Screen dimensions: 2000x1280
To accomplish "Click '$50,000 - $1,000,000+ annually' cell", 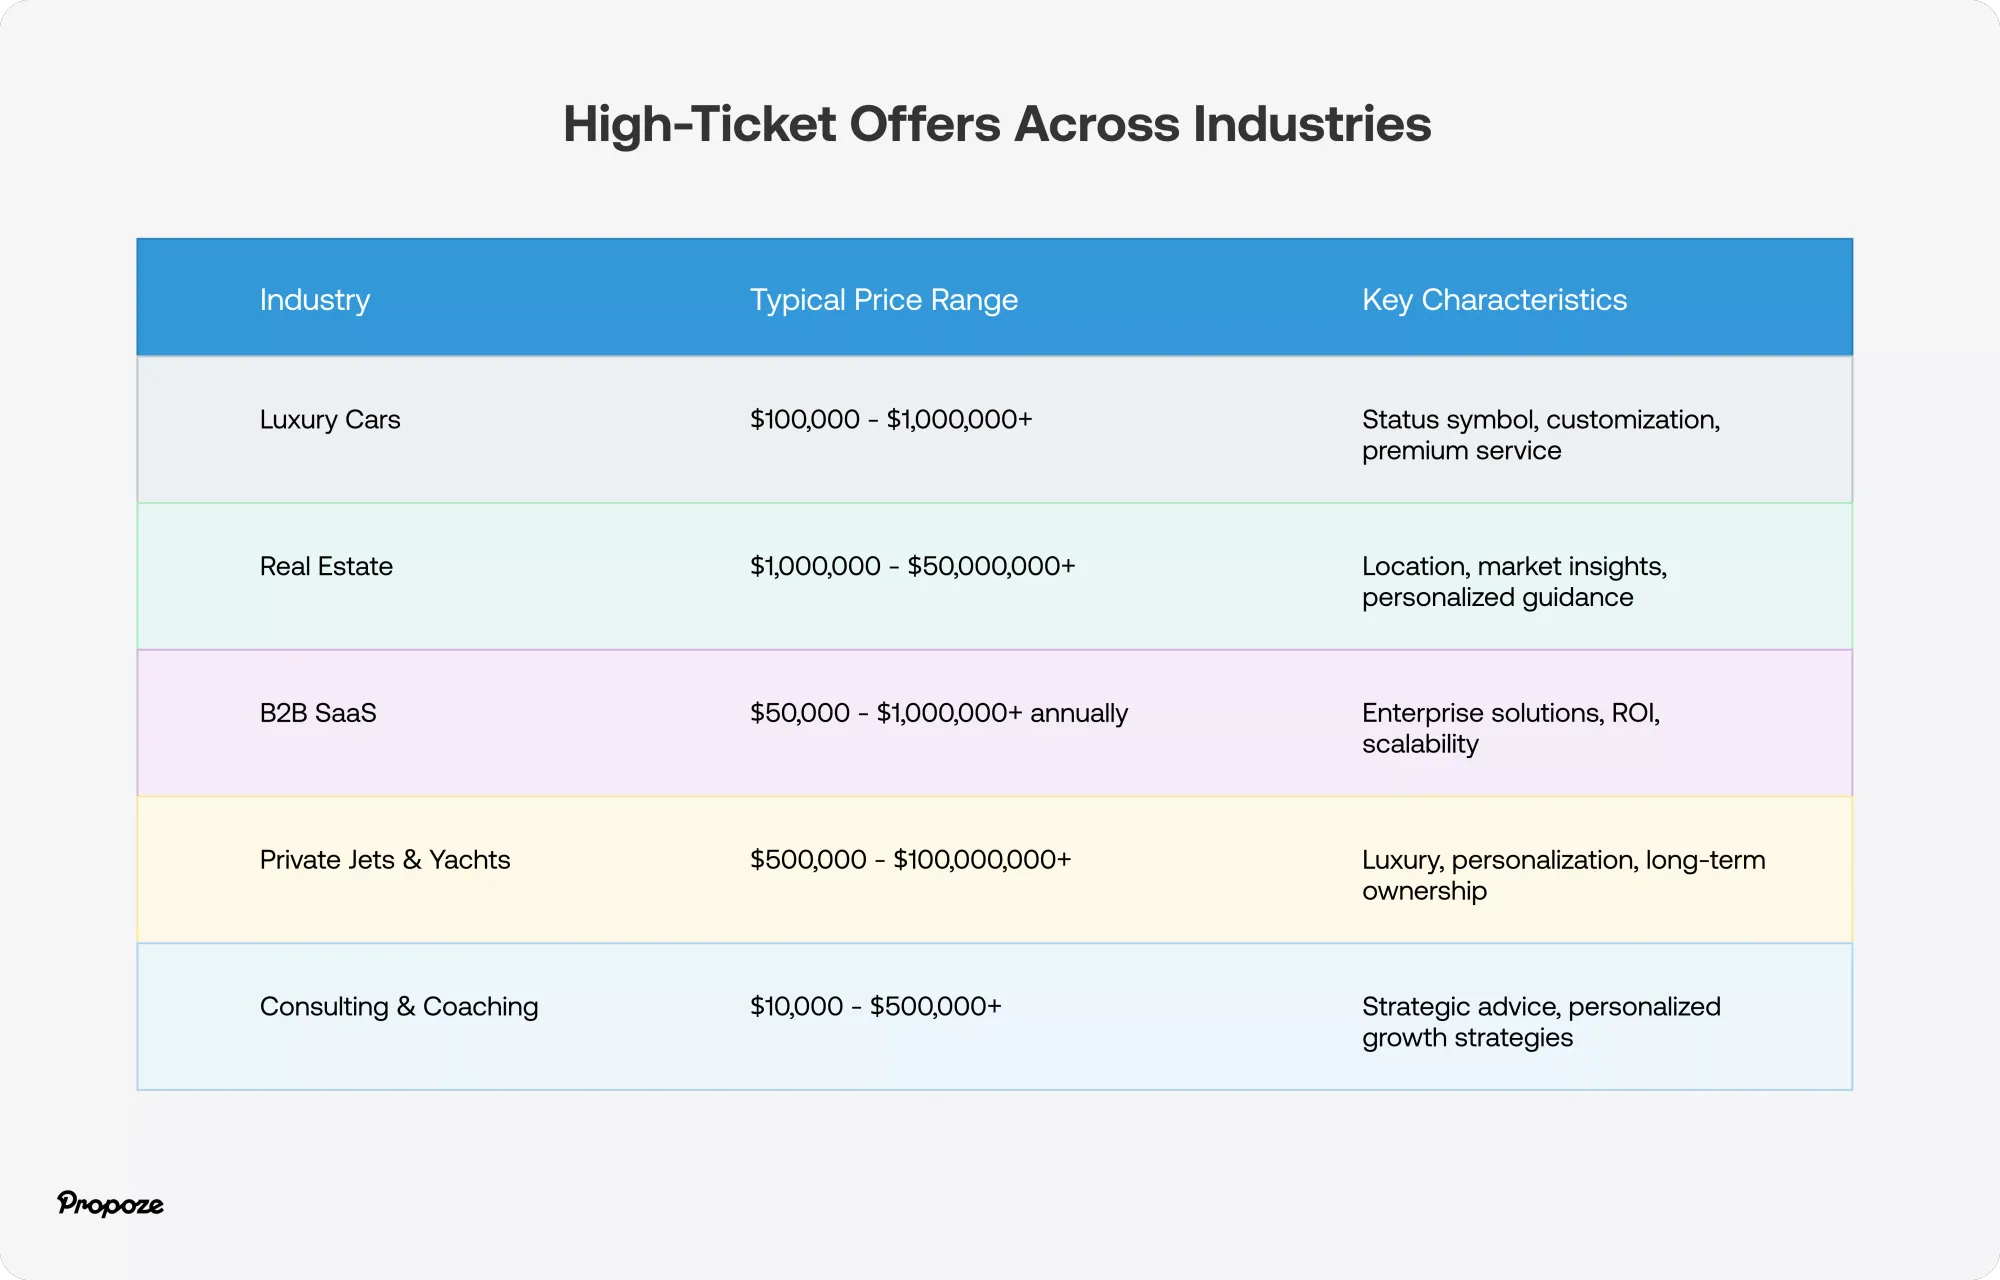I will (x=939, y=713).
